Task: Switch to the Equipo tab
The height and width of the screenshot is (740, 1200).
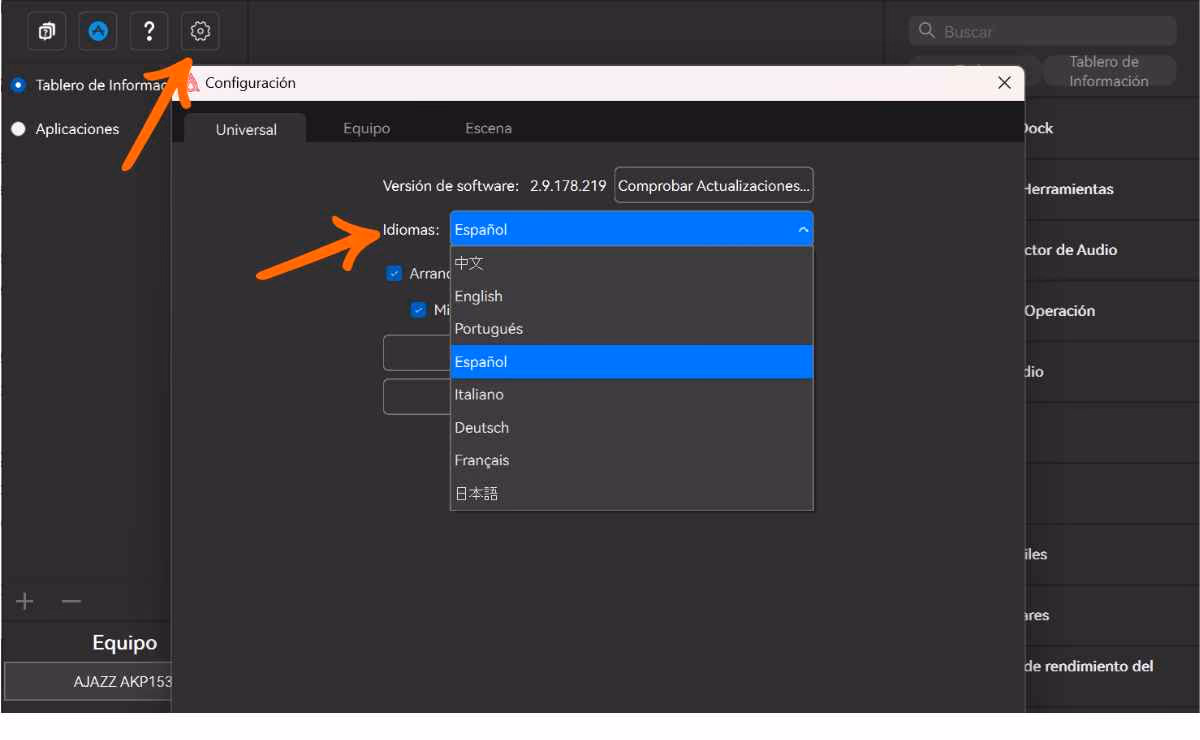Action: (x=366, y=128)
